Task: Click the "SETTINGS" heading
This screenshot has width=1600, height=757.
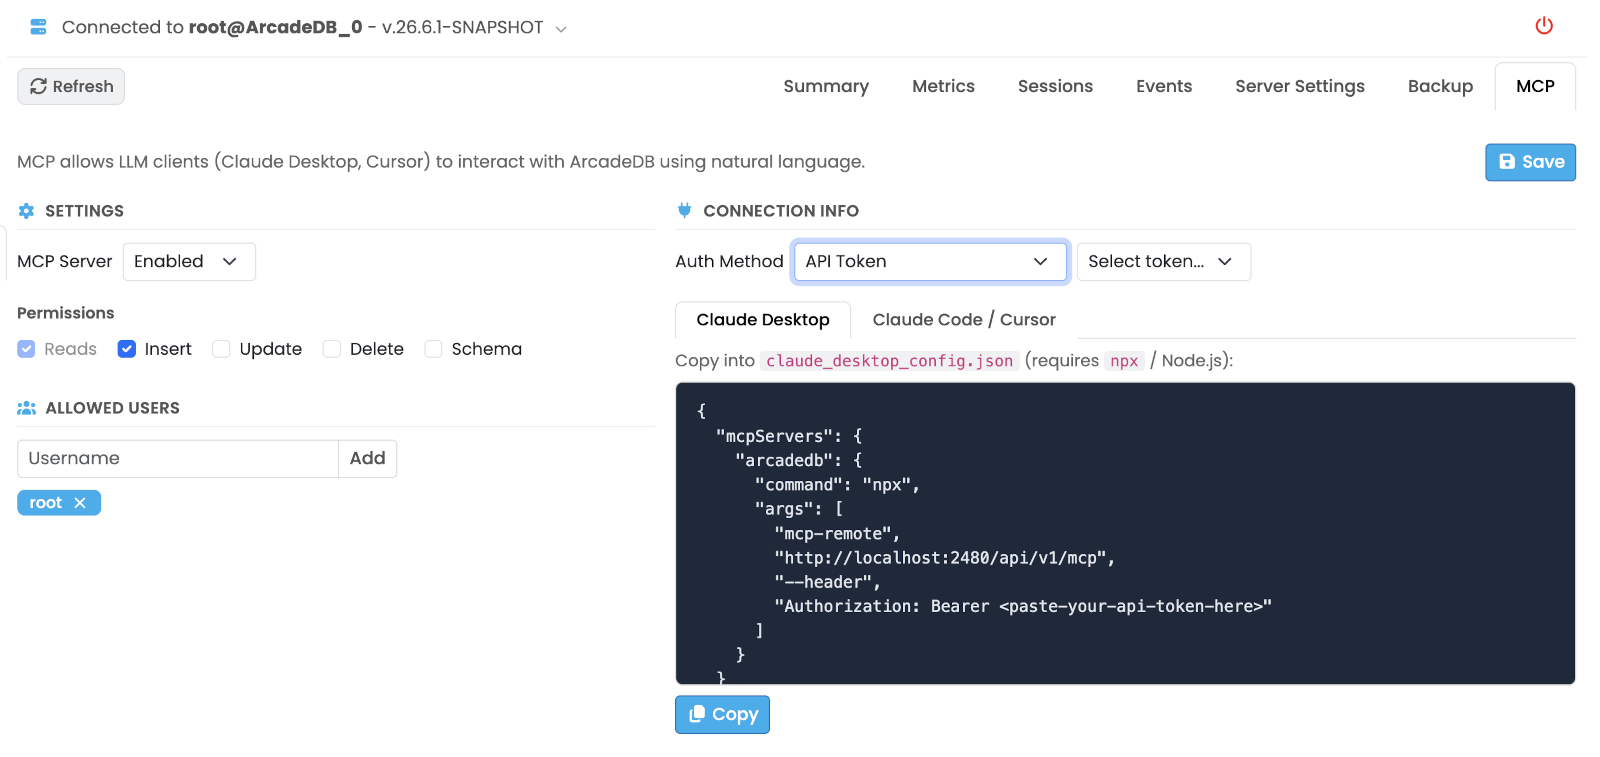Action: tap(85, 211)
